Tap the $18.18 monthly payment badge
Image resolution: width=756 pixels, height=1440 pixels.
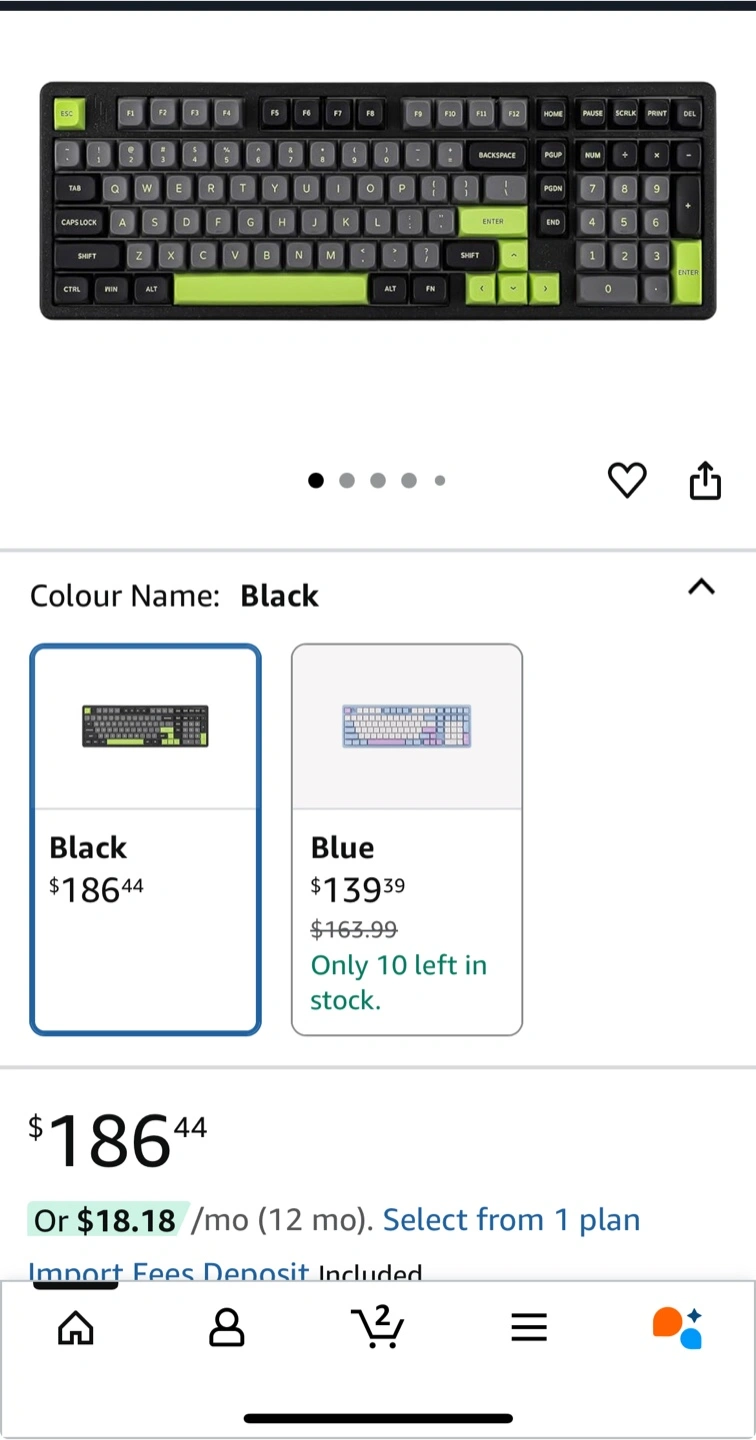pyautogui.click(x=106, y=1220)
